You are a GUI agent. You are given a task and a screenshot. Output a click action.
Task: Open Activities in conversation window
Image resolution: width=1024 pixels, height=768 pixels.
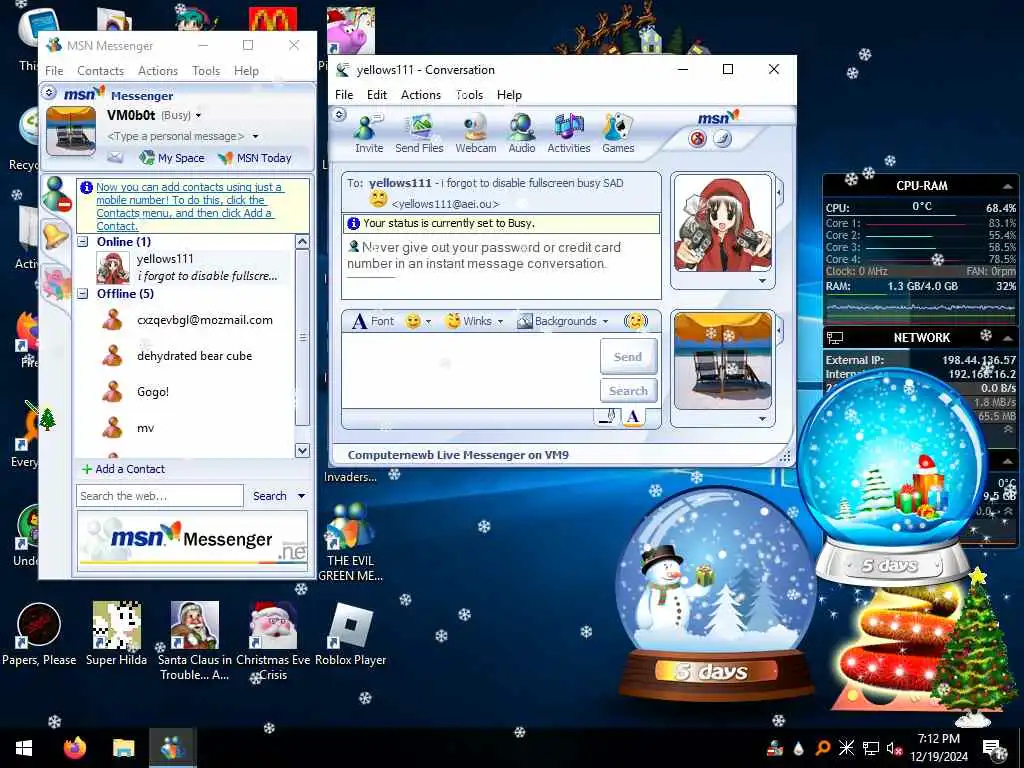[569, 134]
